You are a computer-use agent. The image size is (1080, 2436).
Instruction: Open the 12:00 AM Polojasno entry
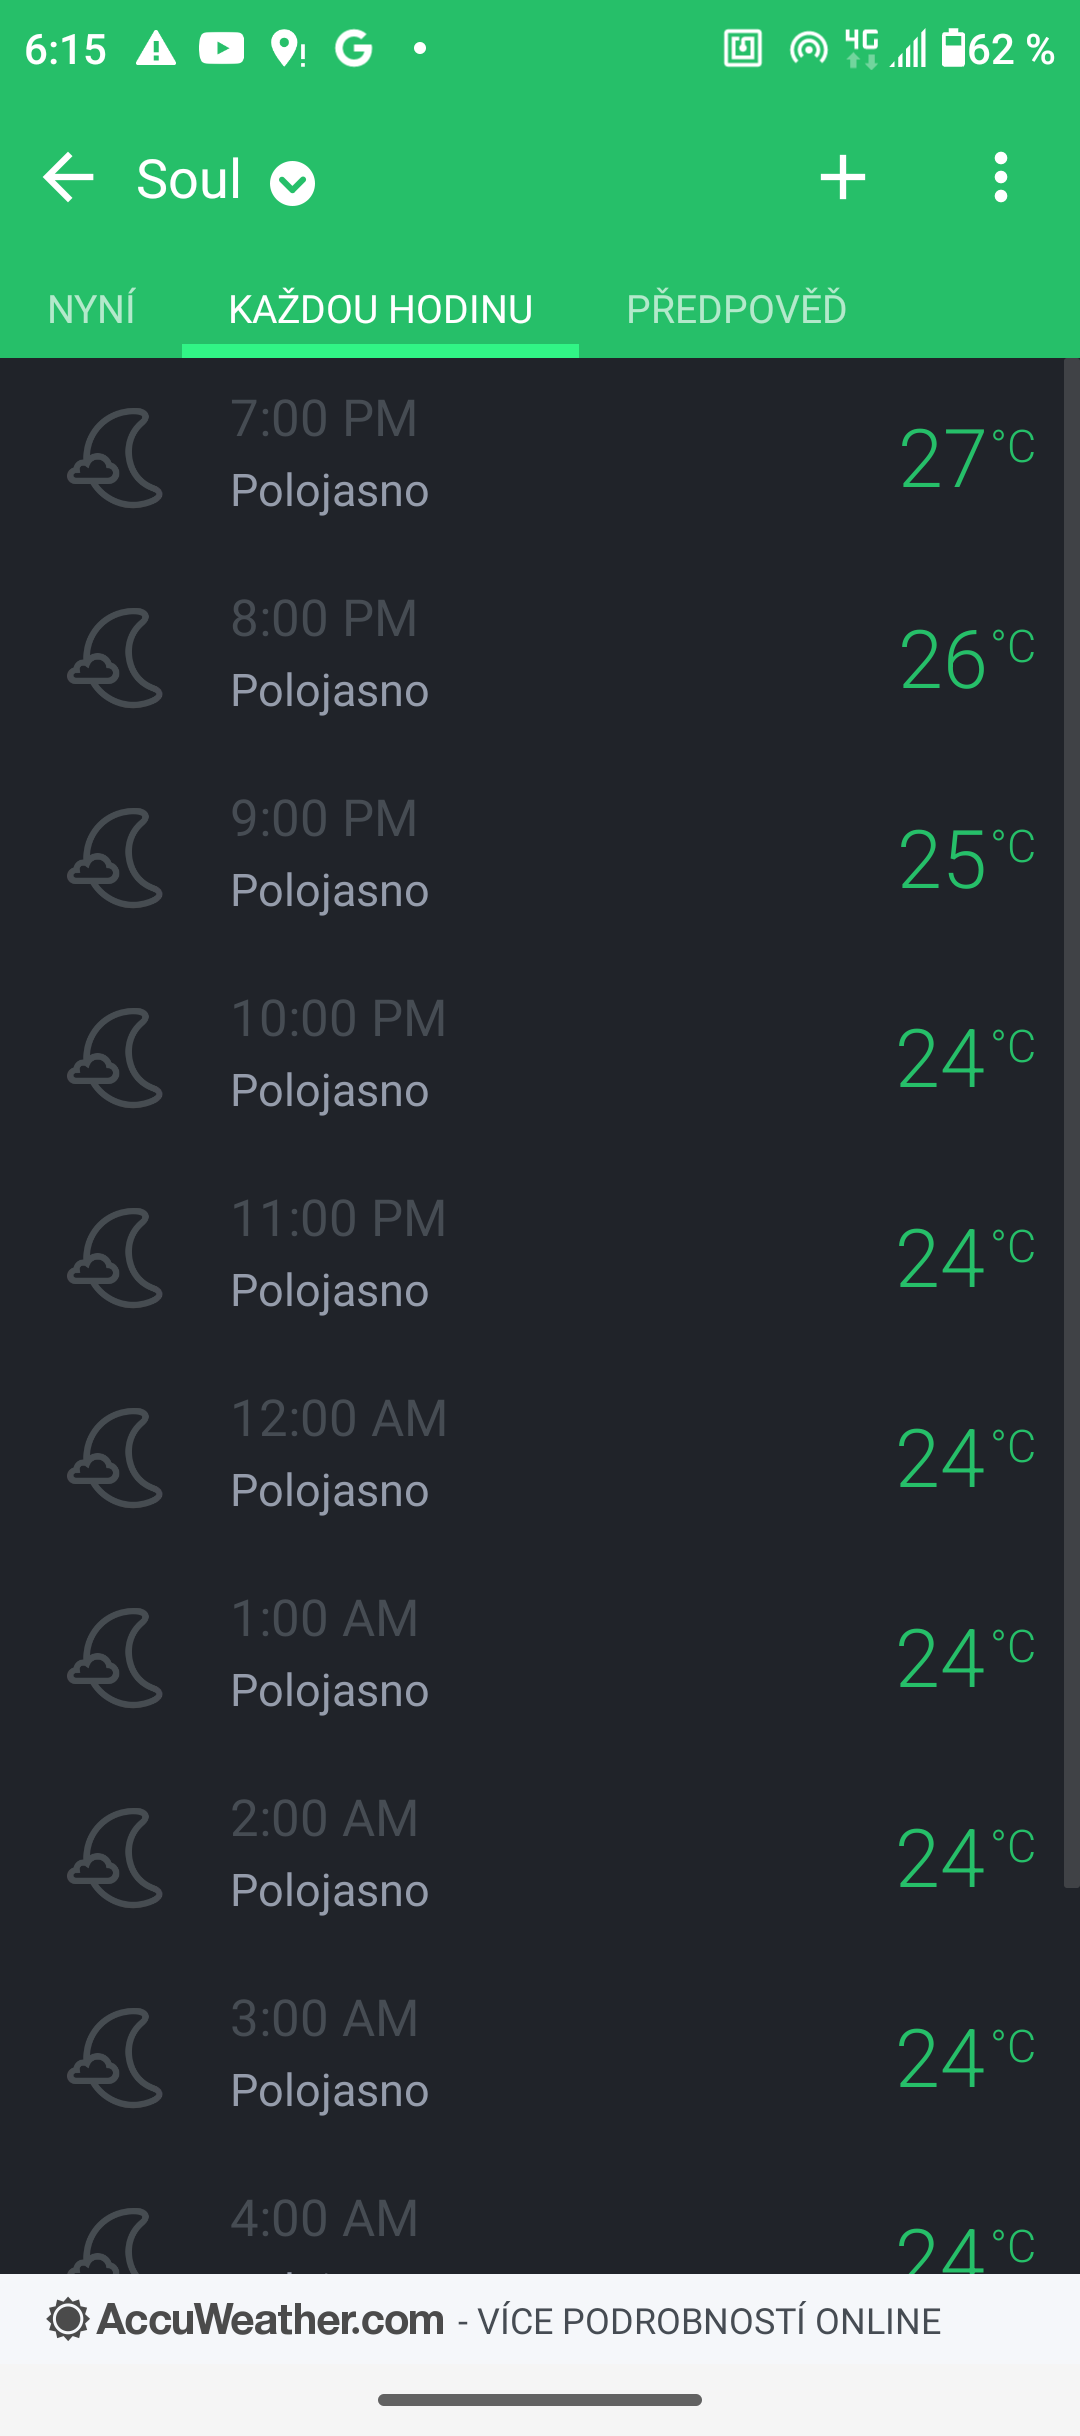tap(532, 1458)
